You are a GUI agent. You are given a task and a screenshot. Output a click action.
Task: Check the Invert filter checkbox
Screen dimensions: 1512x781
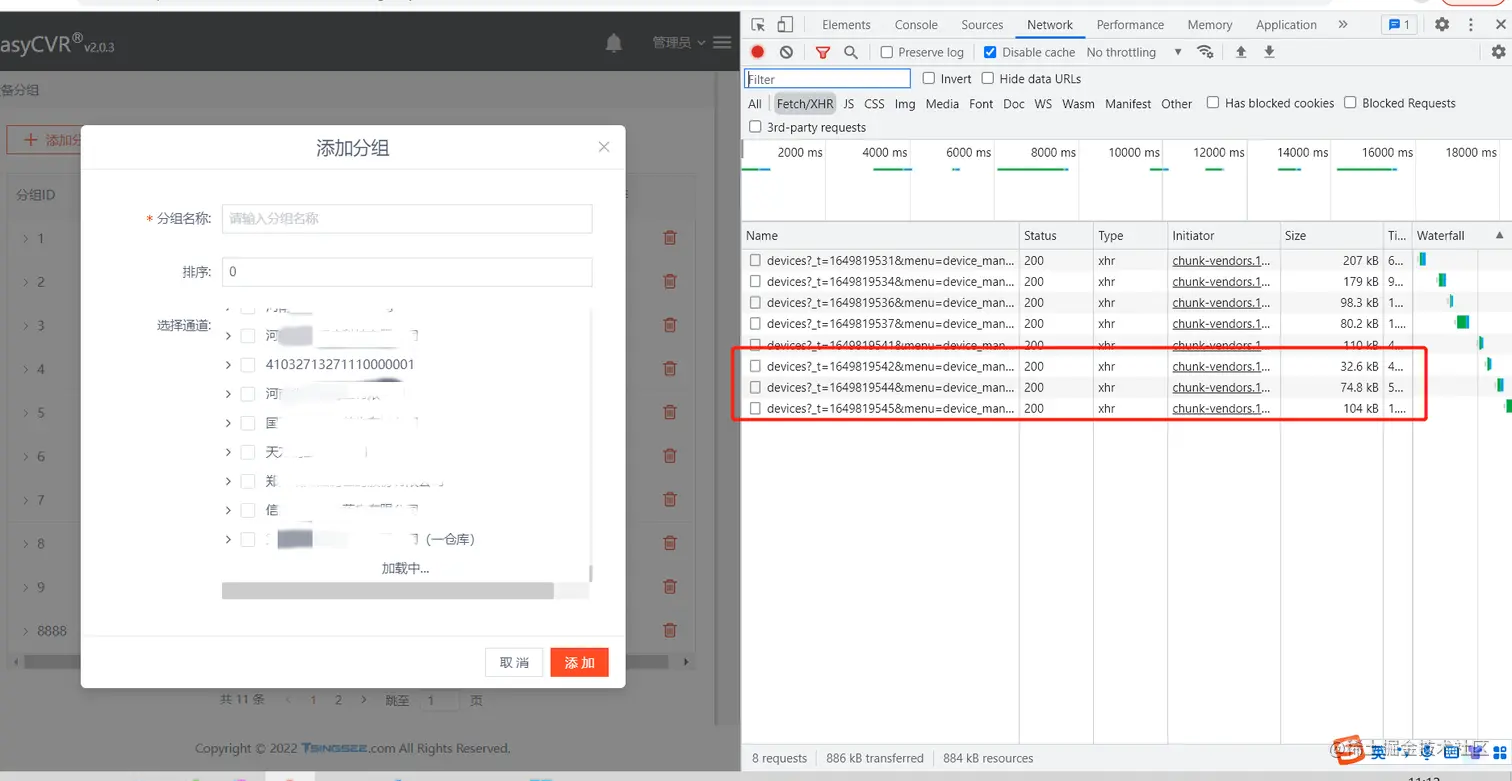[929, 78]
